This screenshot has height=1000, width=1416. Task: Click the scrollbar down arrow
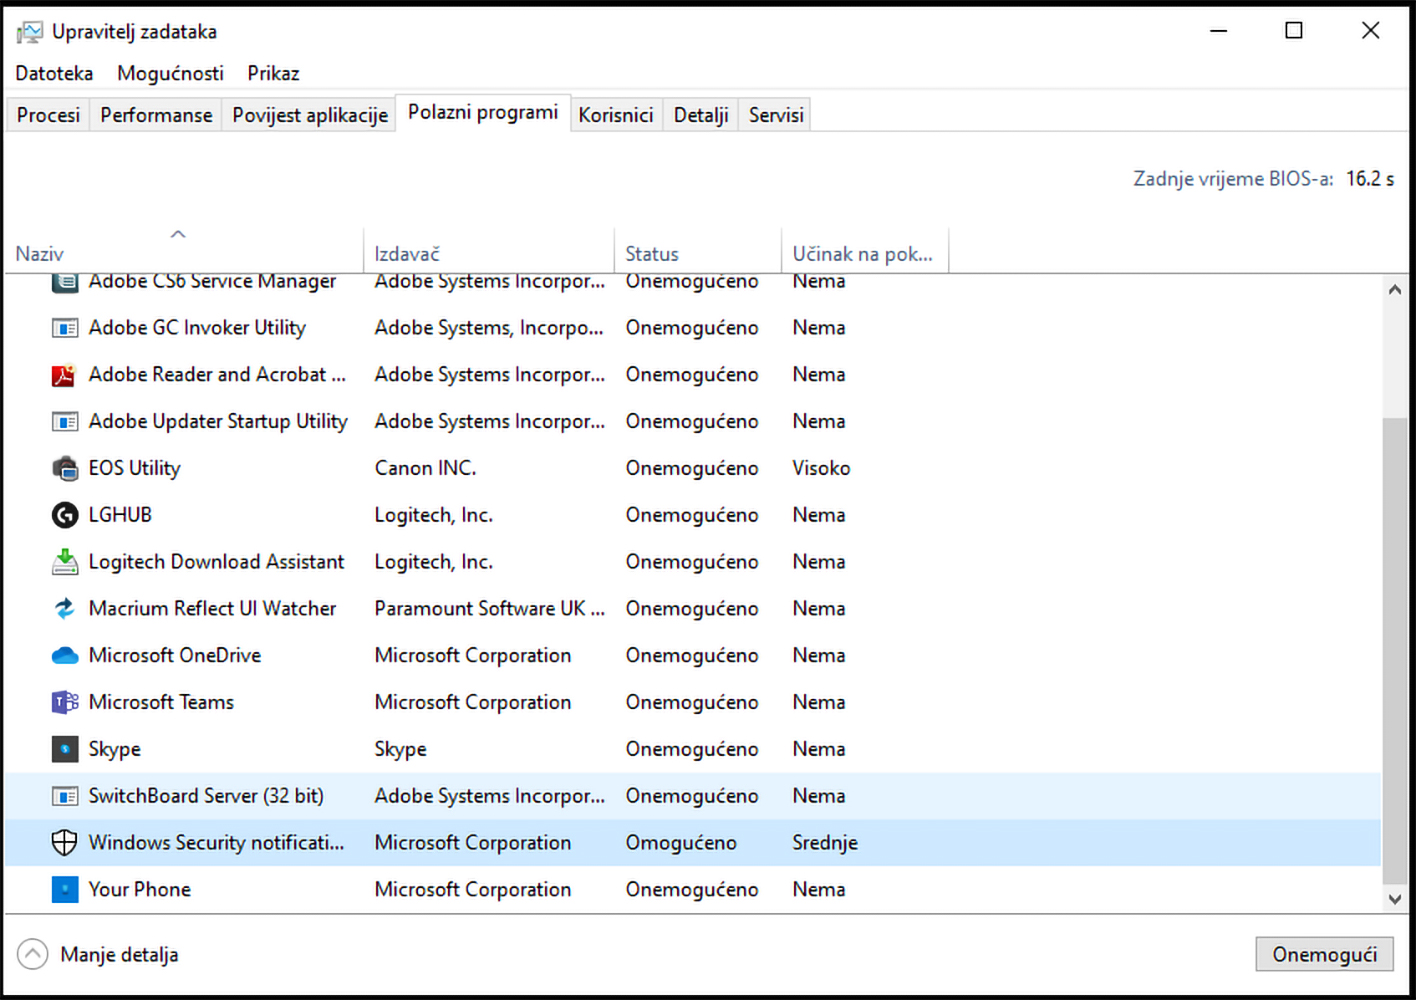(1395, 899)
